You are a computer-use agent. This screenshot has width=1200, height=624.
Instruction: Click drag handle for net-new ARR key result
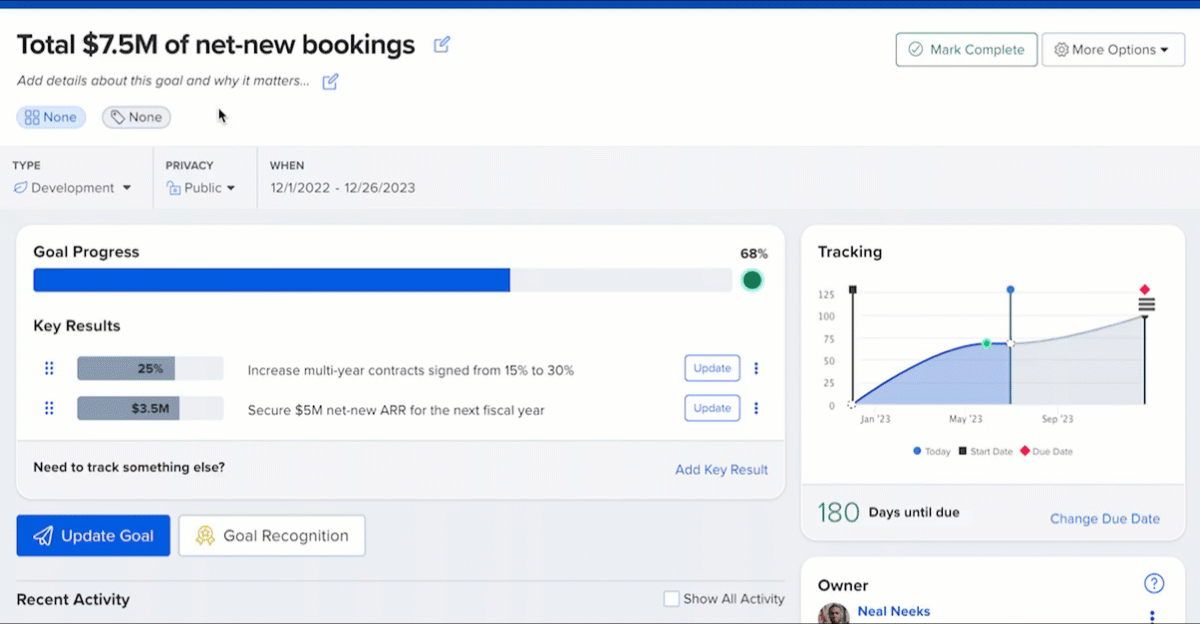pos(49,408)
